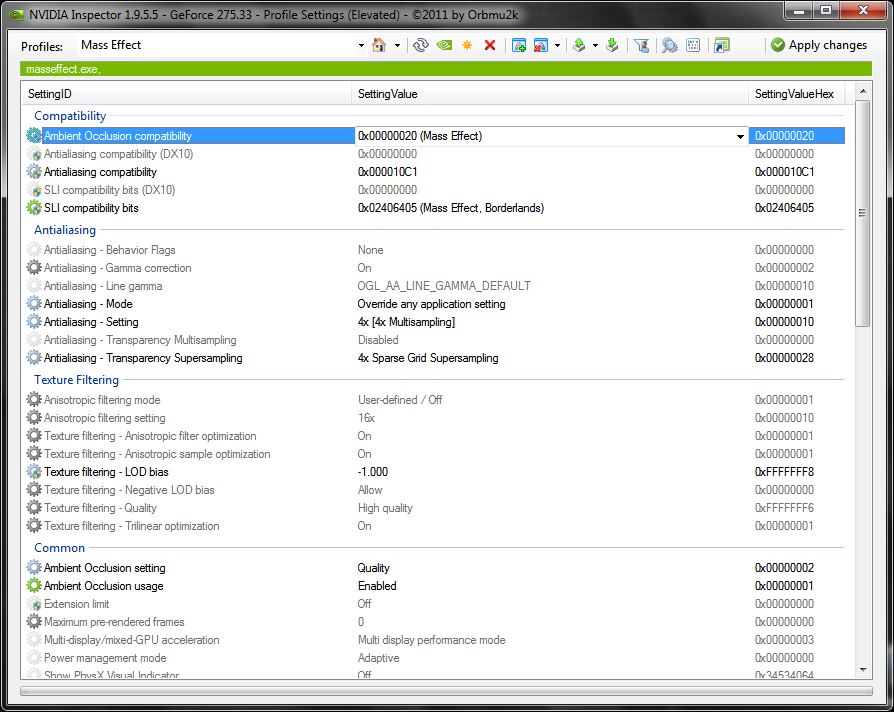Click the green NVIDIA restore defaults icon
894x712 pixels.
(444, 45)
